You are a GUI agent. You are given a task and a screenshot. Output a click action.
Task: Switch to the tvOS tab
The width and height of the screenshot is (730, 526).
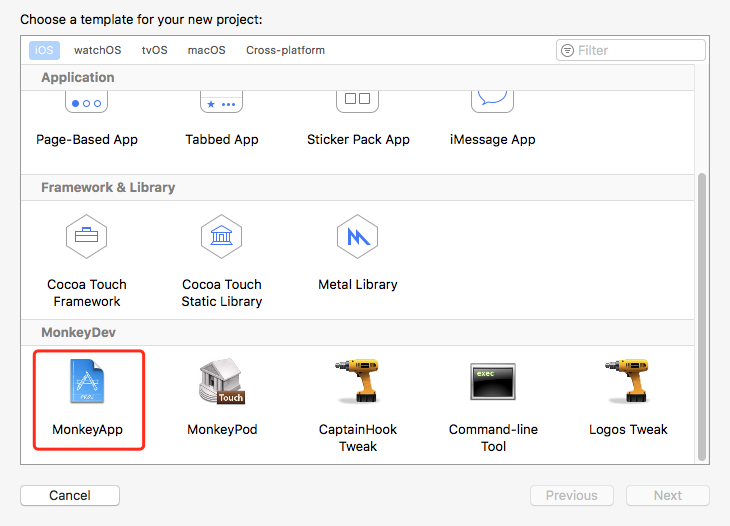[x=155, y=50]
